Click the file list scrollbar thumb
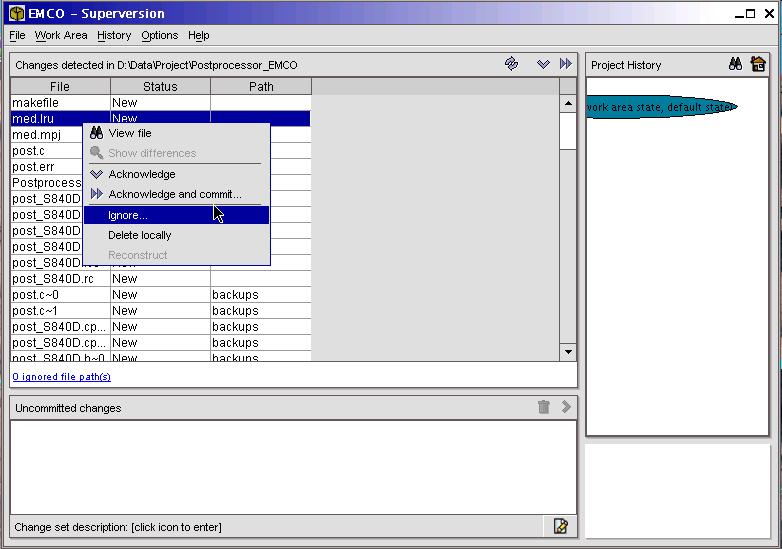782x549 pixels. [x=568, y=131]
